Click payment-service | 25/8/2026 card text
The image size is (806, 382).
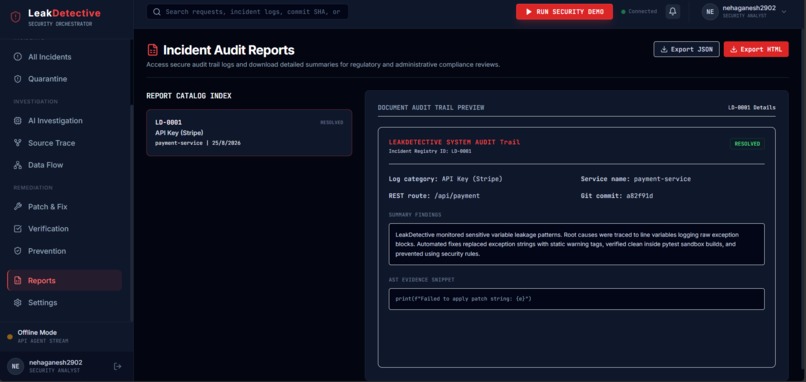[198, 143]
